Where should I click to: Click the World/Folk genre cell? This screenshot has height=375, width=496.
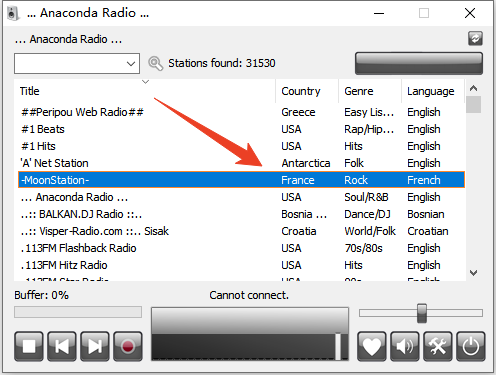coord(370,231)
